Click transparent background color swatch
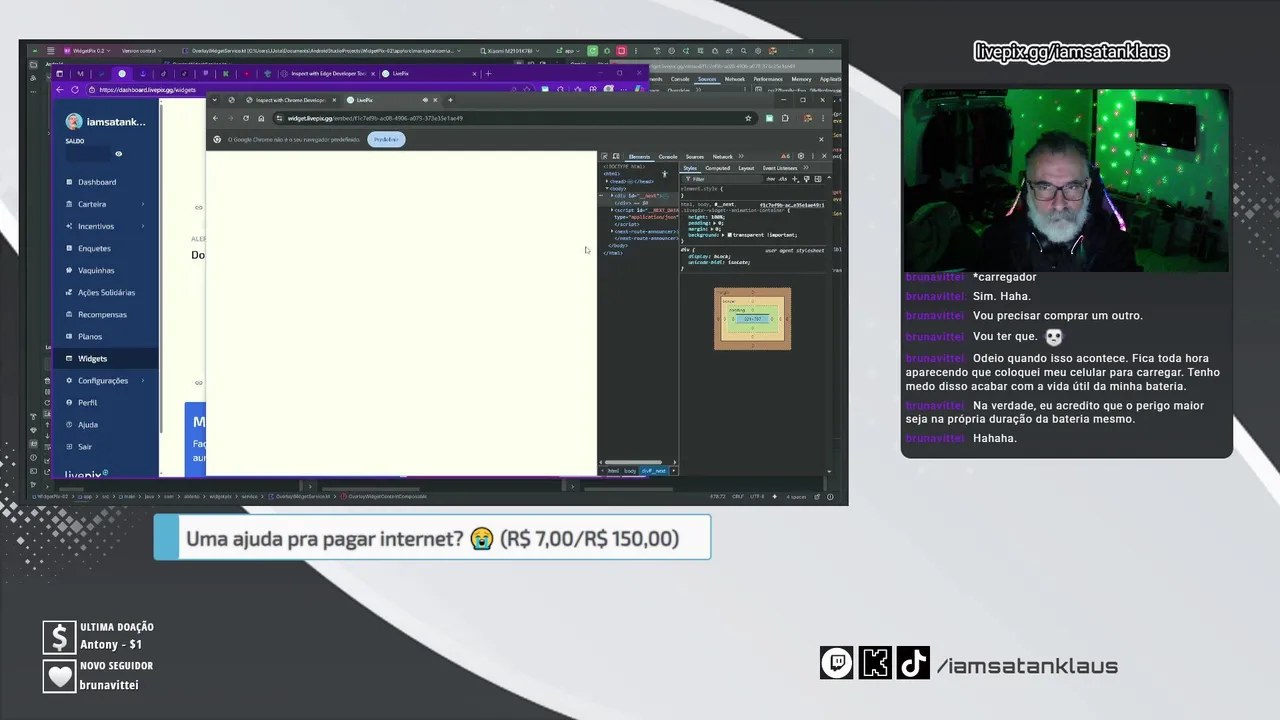Screen dimensions: 1280x720 point(730,235)
